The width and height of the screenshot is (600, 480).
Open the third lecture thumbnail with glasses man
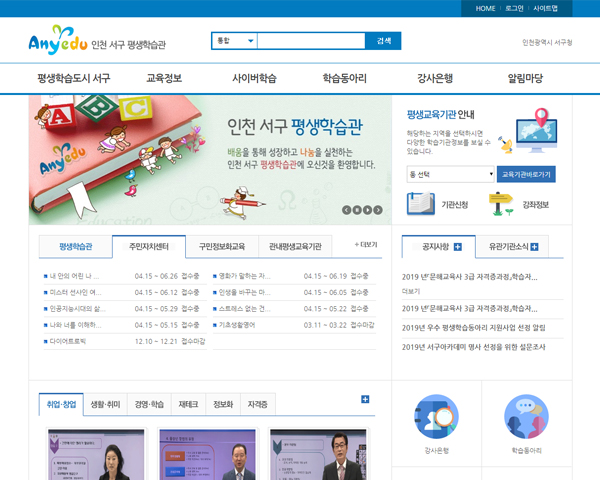(x=318, y=454)
